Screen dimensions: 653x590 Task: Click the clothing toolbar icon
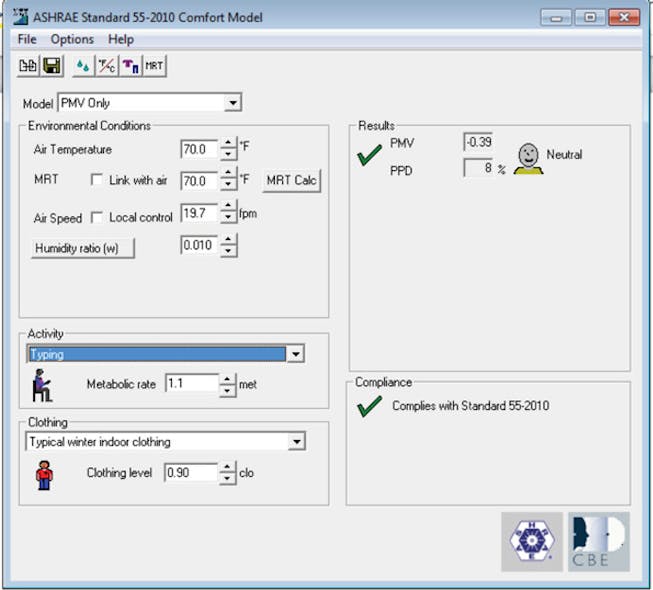(x=130, y=66)
